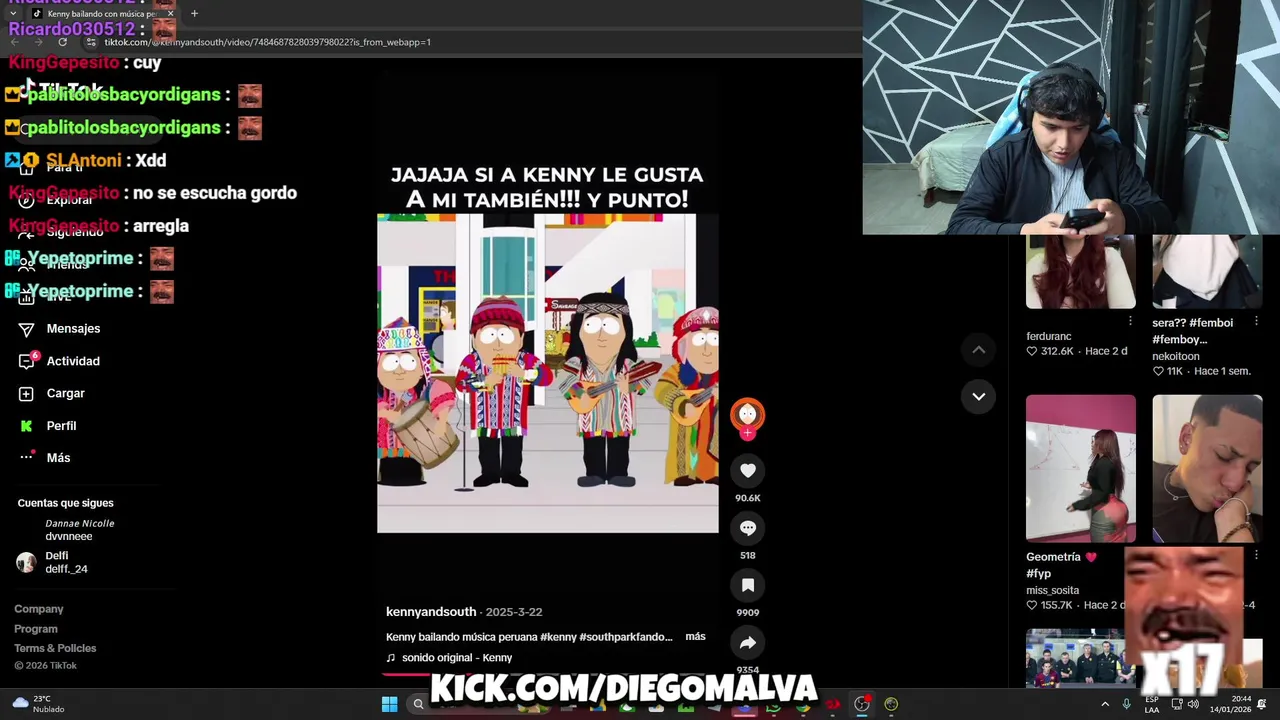The height and width of the screenshot is (720, 1280).
Task: Click the system tray microphone icon
Action: (1127, 704)
